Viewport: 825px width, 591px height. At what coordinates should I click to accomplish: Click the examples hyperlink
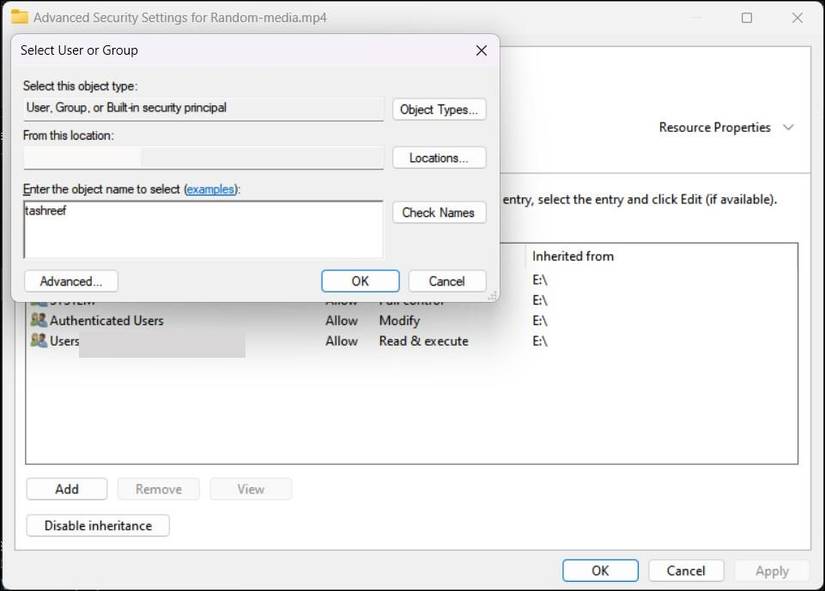[211, 189]
